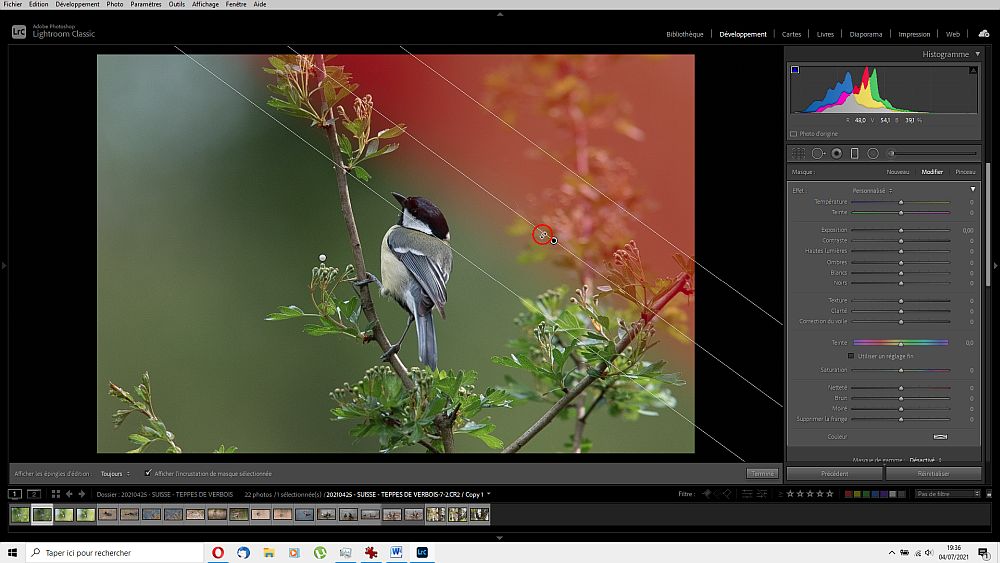Switch to the Bibliothèque module
The image size is (1000, 563).
685,34
